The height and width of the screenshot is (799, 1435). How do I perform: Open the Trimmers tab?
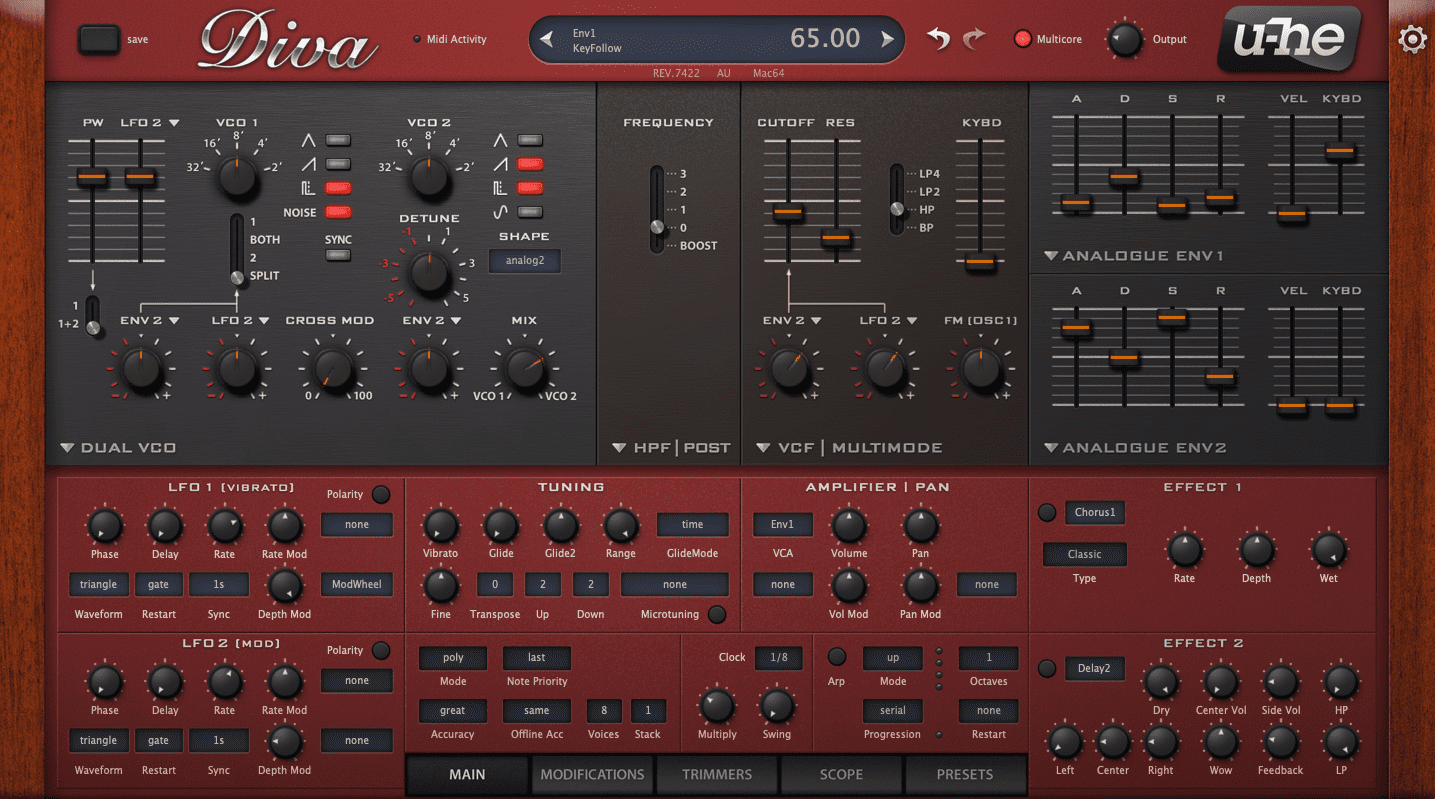717,774
